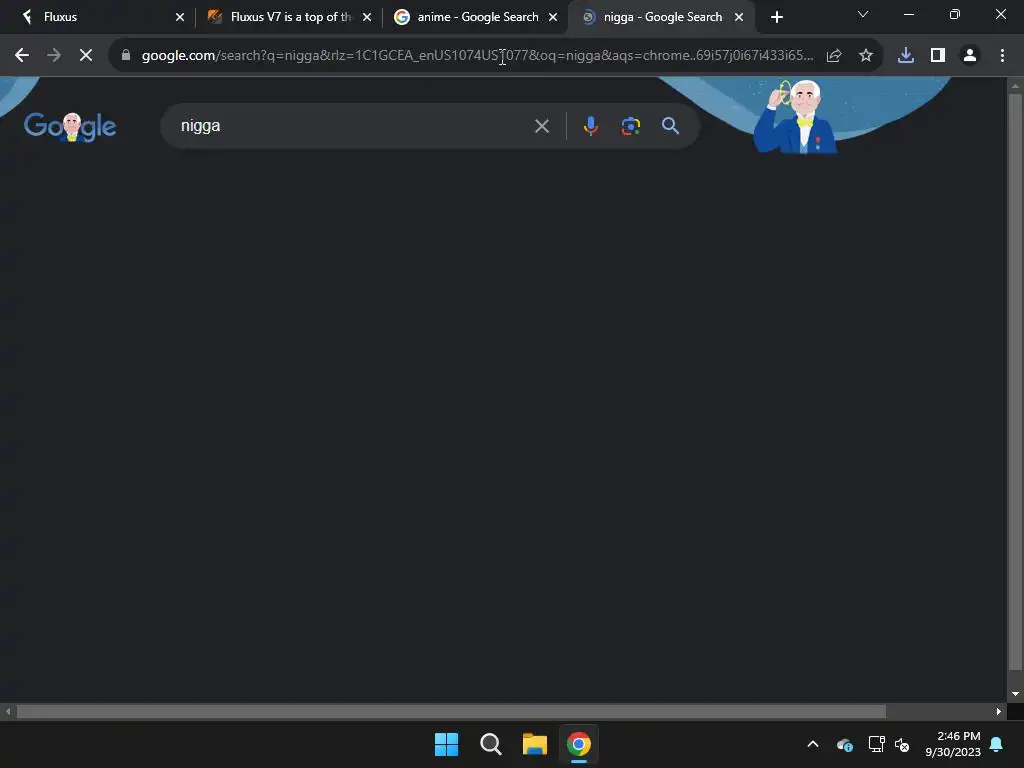Close the anime Google Search tab
1024x768 pixels.
(553, 17)
